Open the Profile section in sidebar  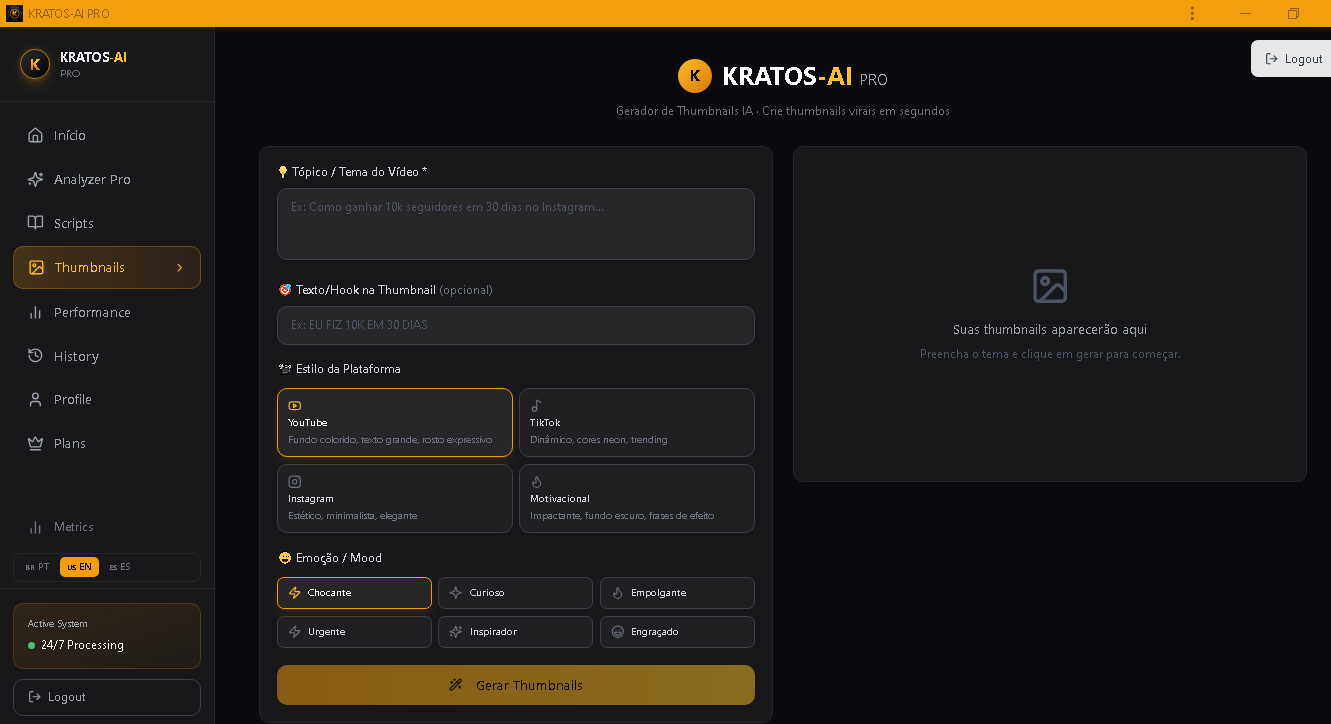pos(36,399)
